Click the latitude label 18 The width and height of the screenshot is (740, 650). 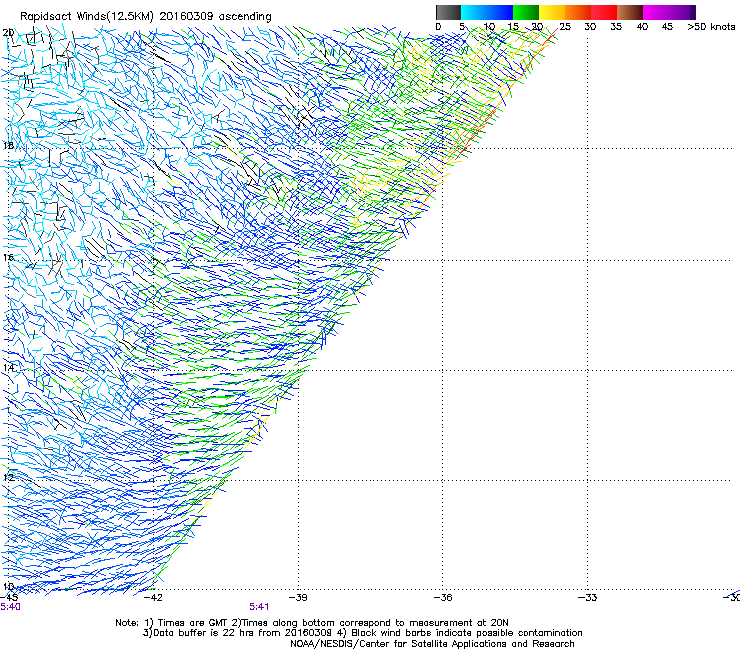click(8, 145)
